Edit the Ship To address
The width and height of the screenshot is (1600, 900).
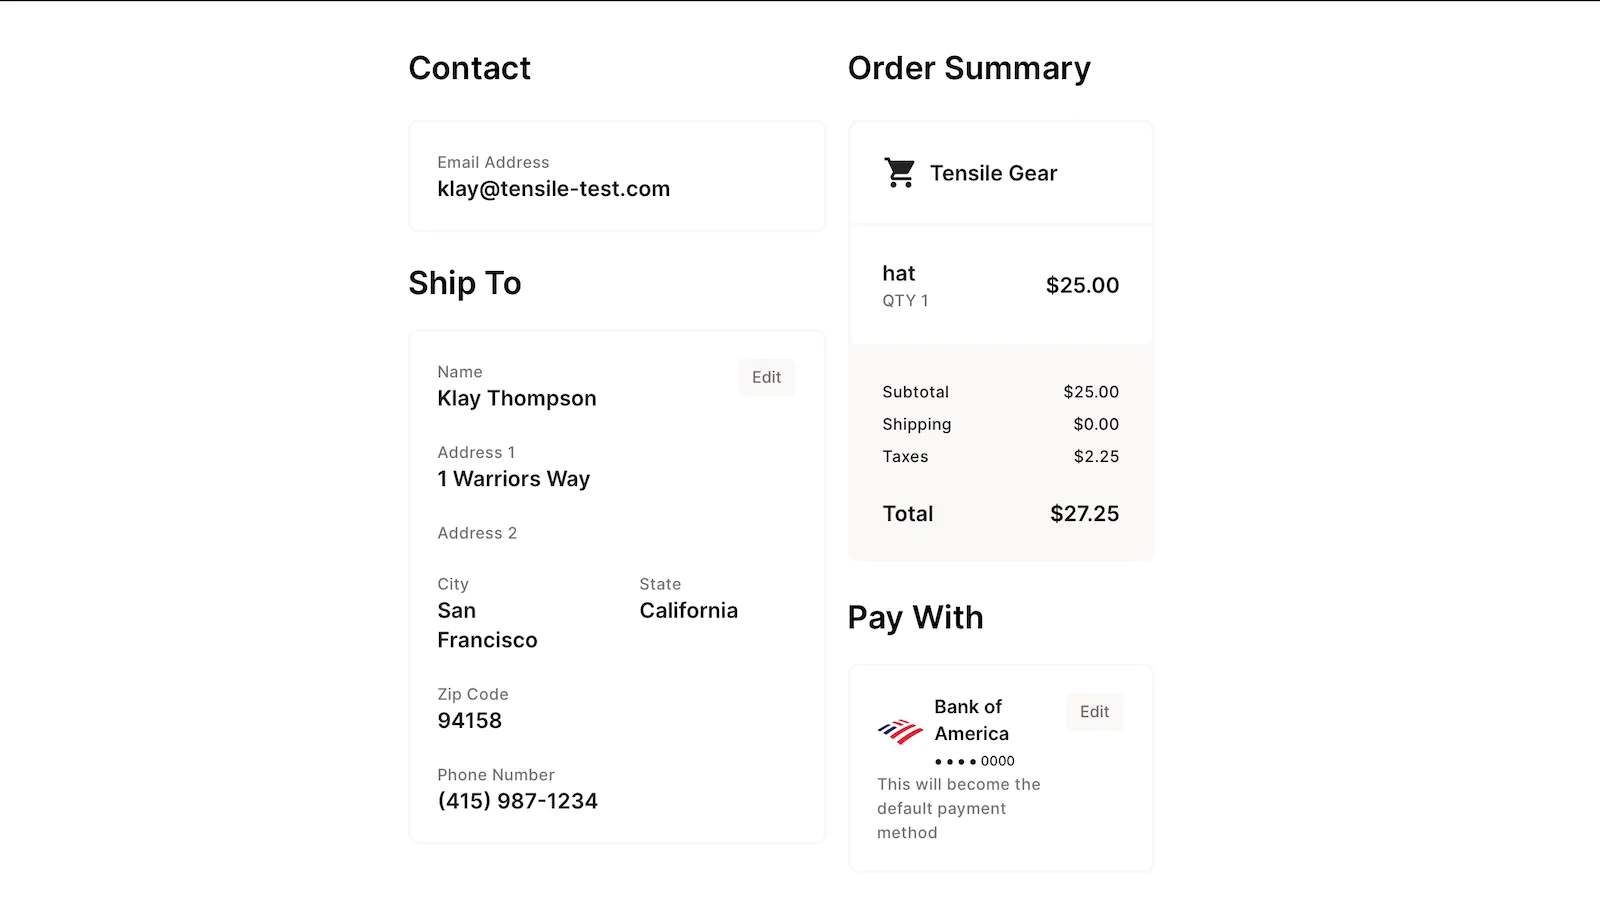767,377
